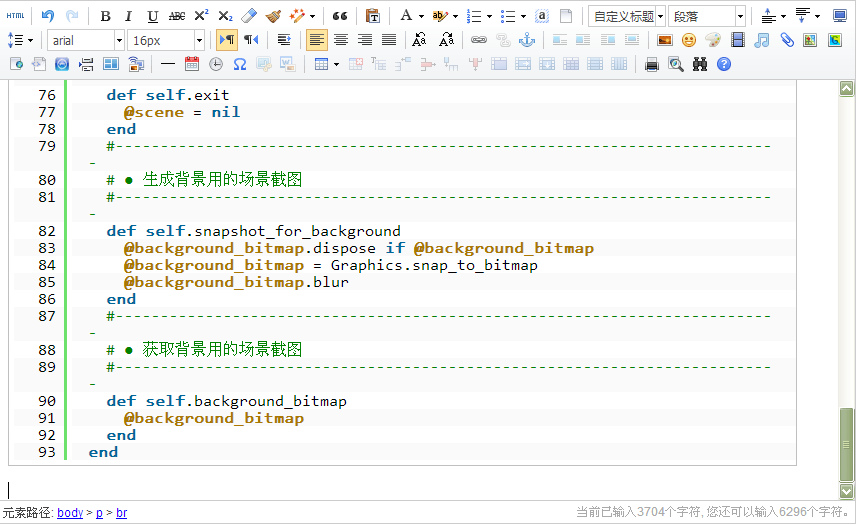Open the highlight background color dropdown arrow
Screen dimensions: 859x525
click(455, 16)
